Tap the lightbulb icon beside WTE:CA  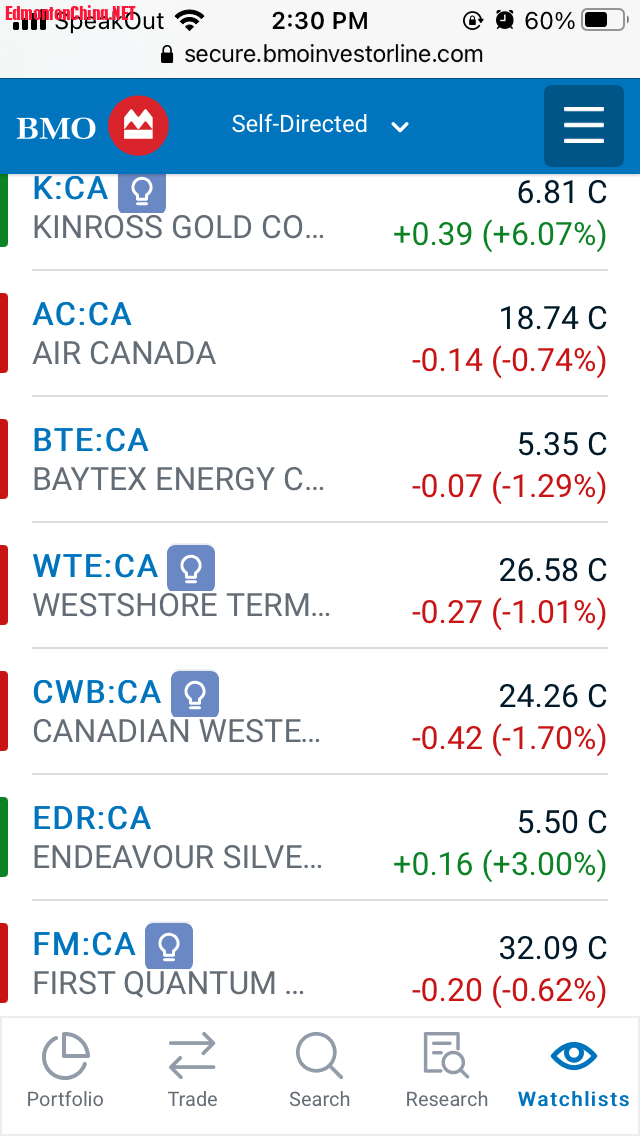[x=191, y=568]
